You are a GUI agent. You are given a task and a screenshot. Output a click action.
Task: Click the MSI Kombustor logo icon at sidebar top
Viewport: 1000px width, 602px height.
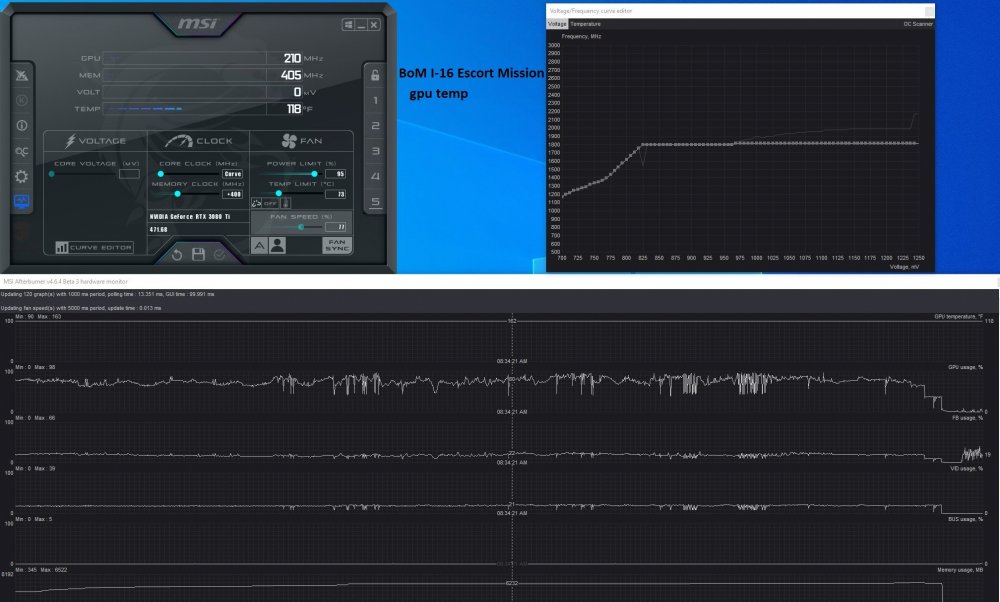point(21,76)
